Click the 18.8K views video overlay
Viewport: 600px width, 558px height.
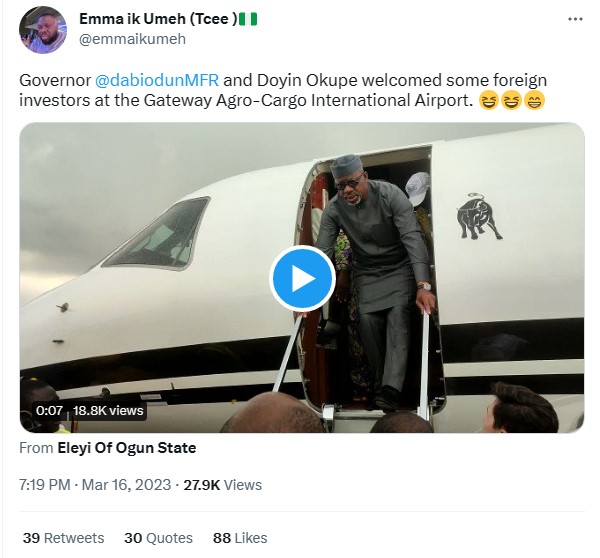point(108,410)
